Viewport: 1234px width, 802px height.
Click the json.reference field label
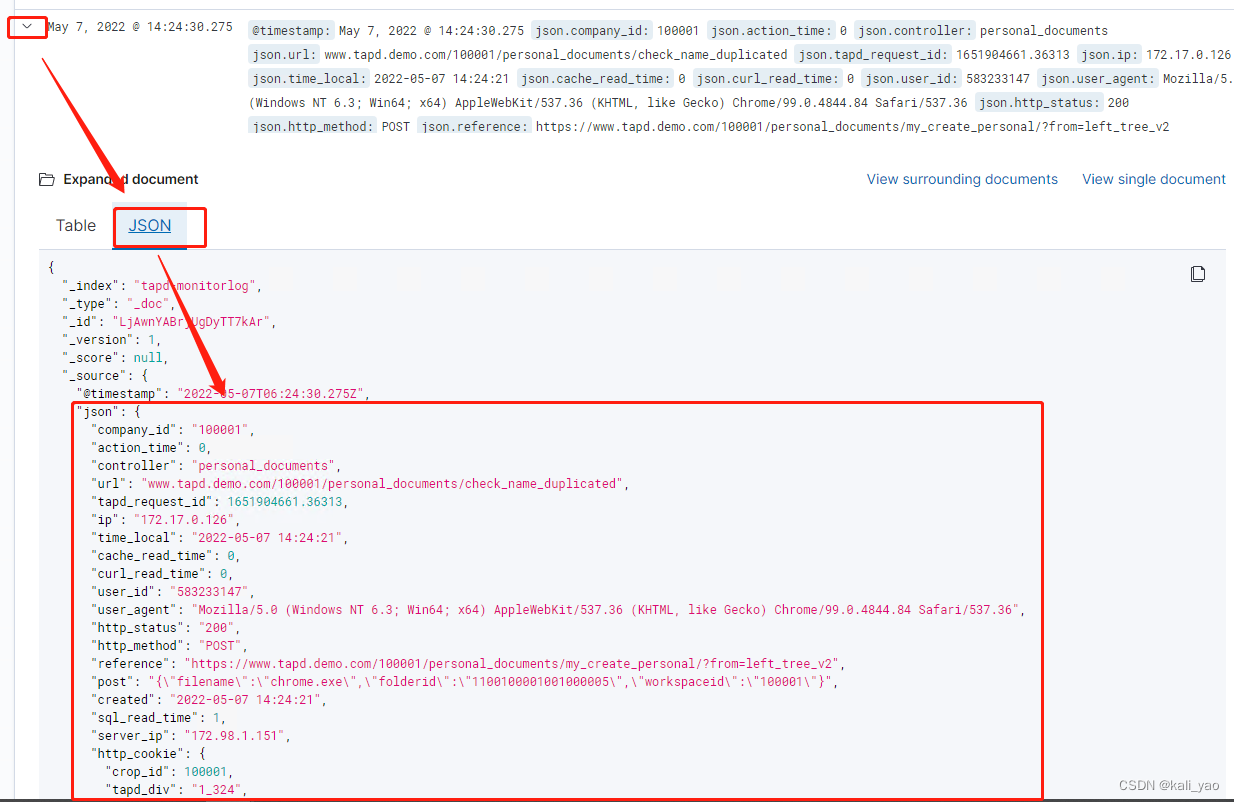(474, 126)
